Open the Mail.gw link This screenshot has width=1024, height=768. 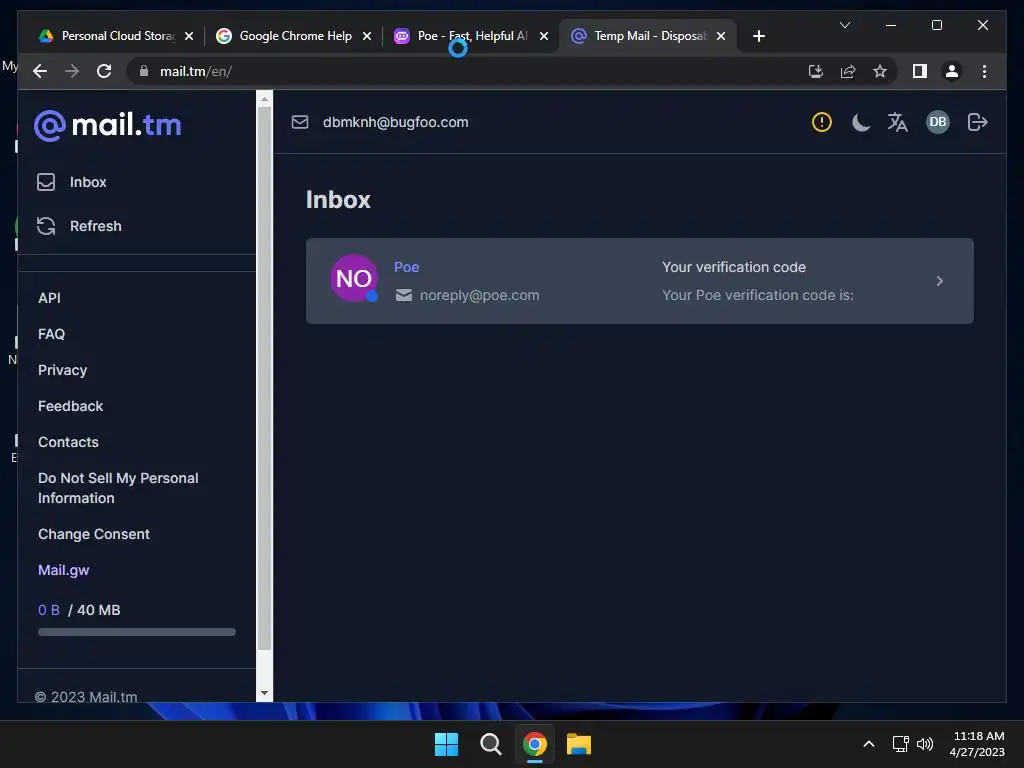coord(63,570)
